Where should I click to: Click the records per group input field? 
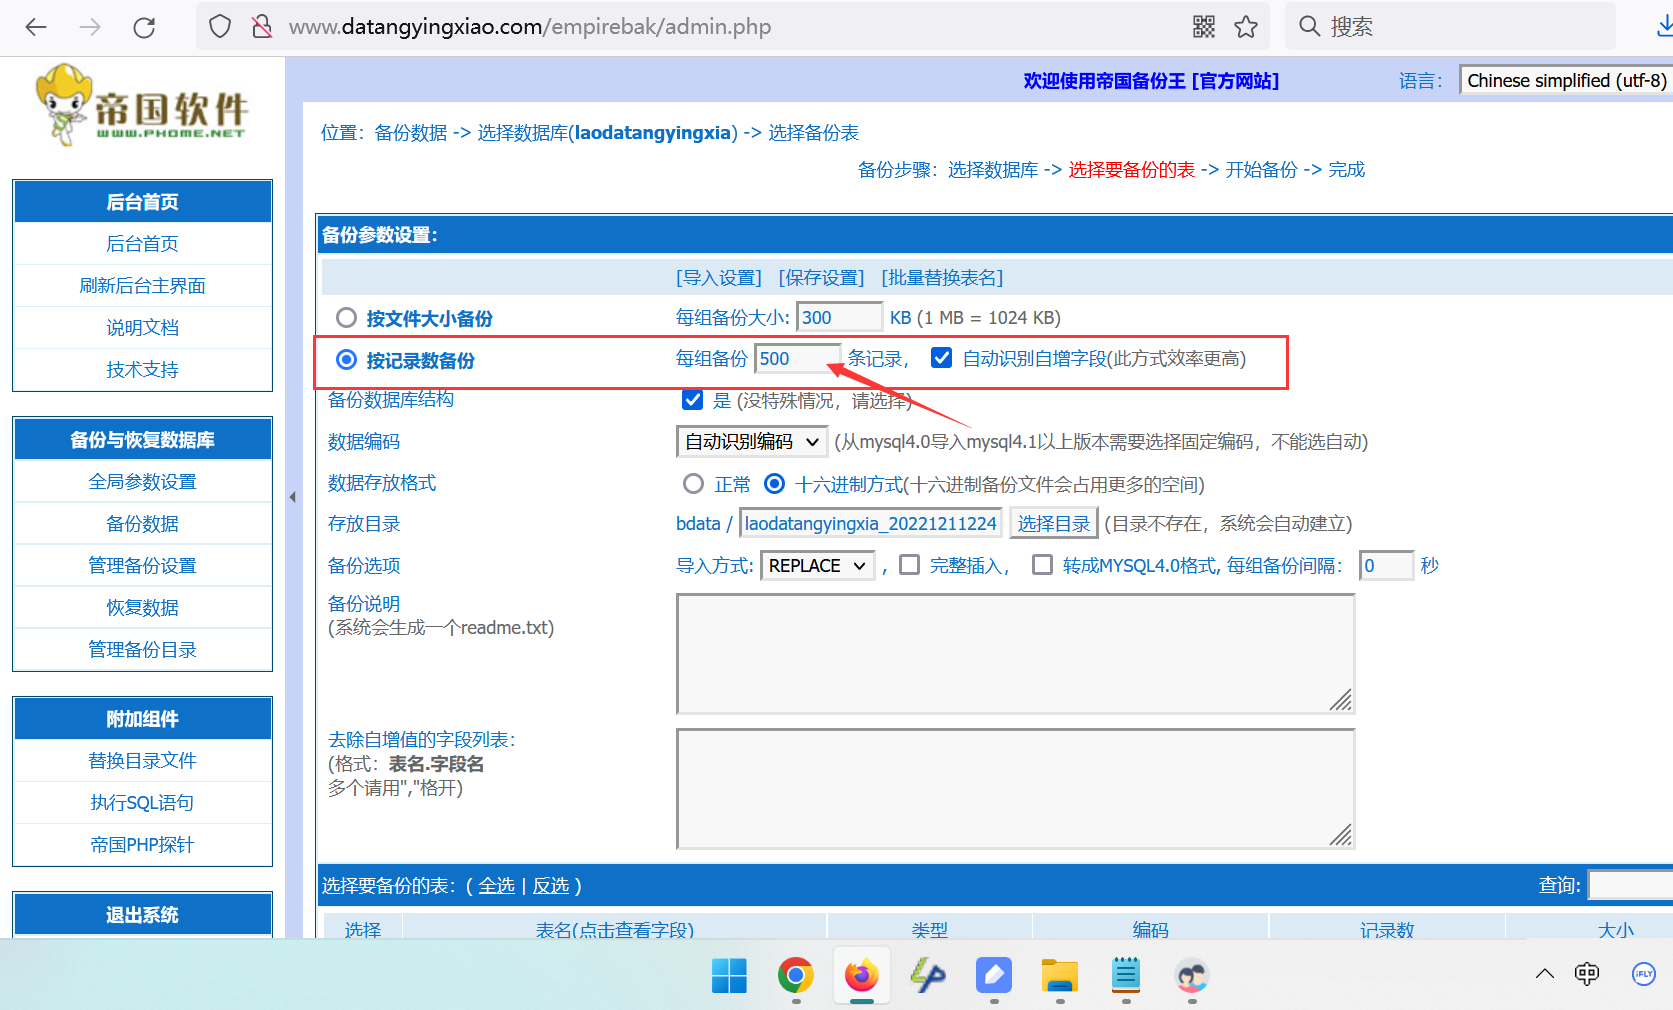pos(796,359)
